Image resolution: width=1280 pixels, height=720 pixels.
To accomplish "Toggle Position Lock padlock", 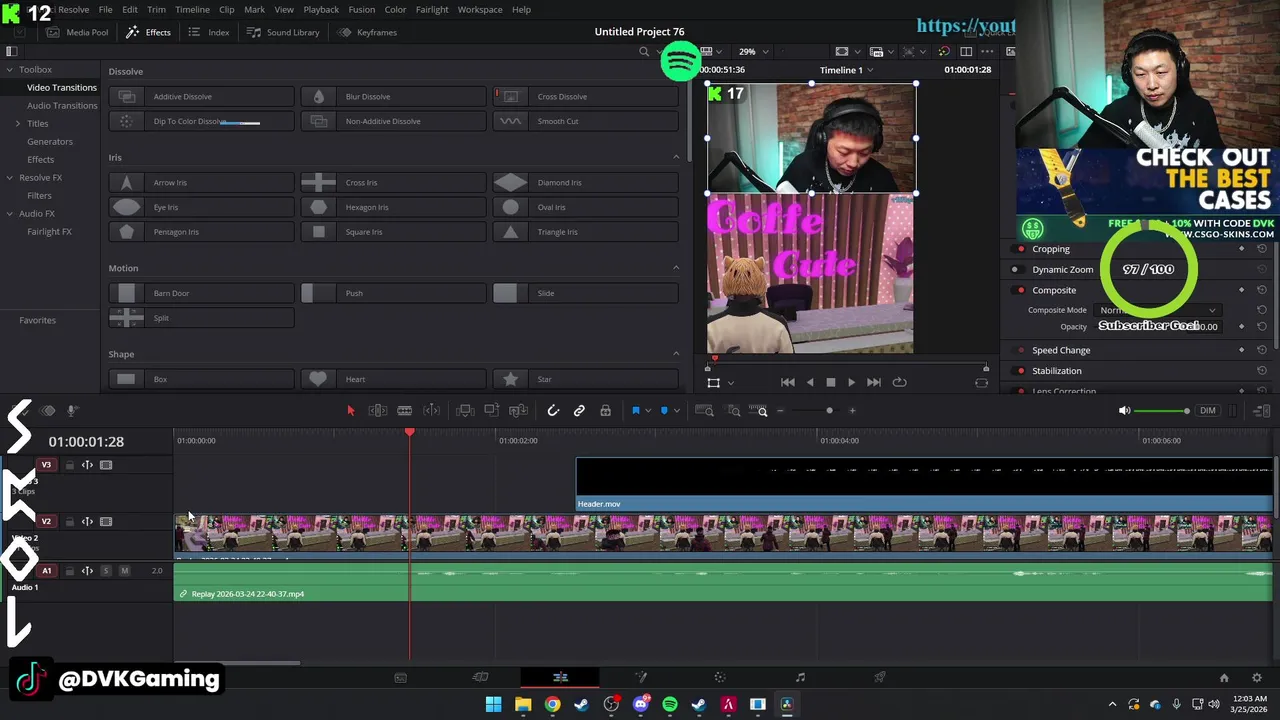I will pyautogui.click(x=605, y=411).
